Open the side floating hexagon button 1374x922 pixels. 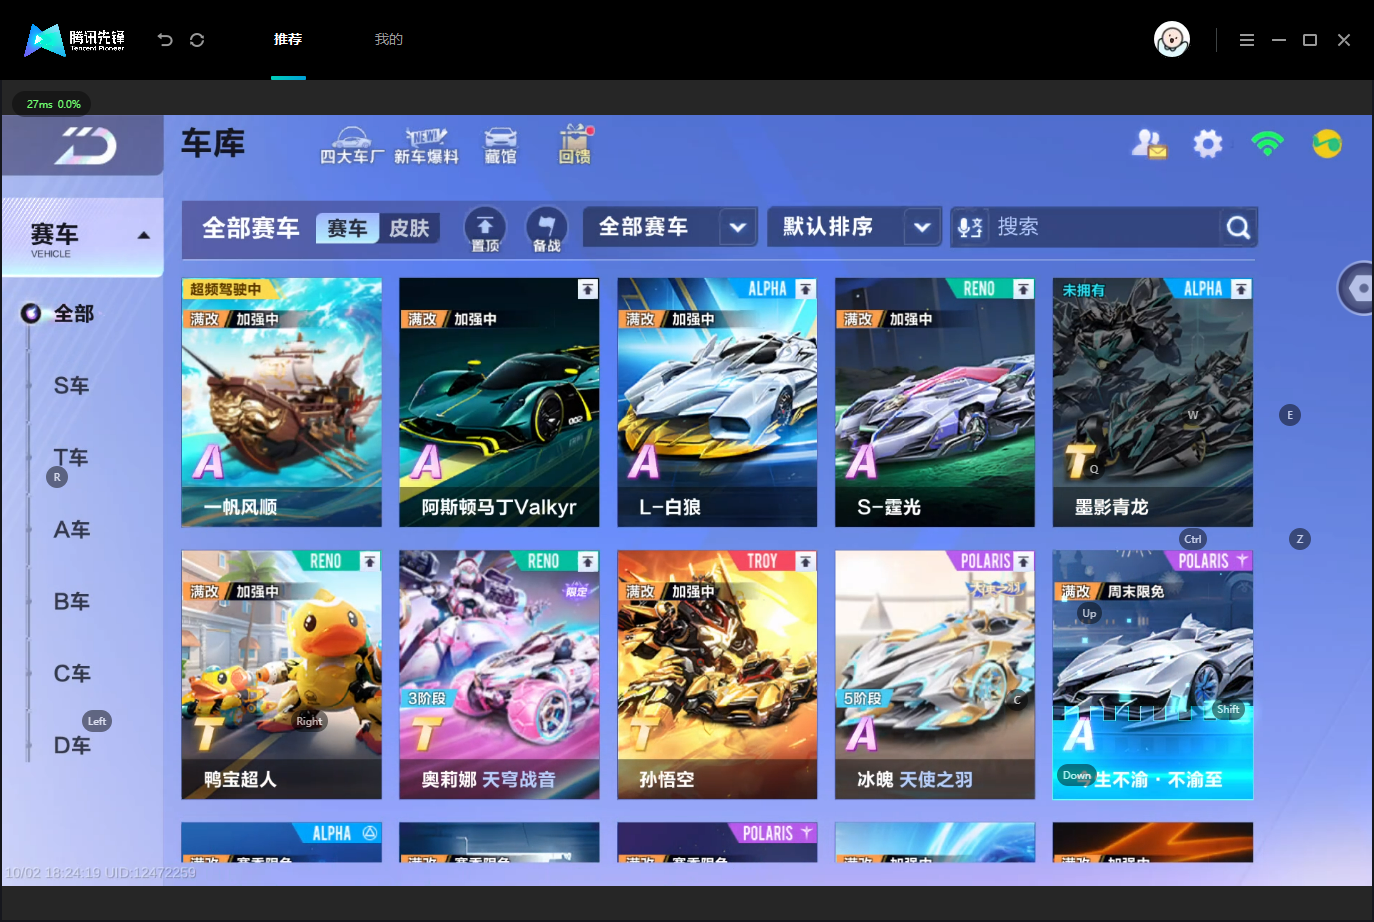1357,288
